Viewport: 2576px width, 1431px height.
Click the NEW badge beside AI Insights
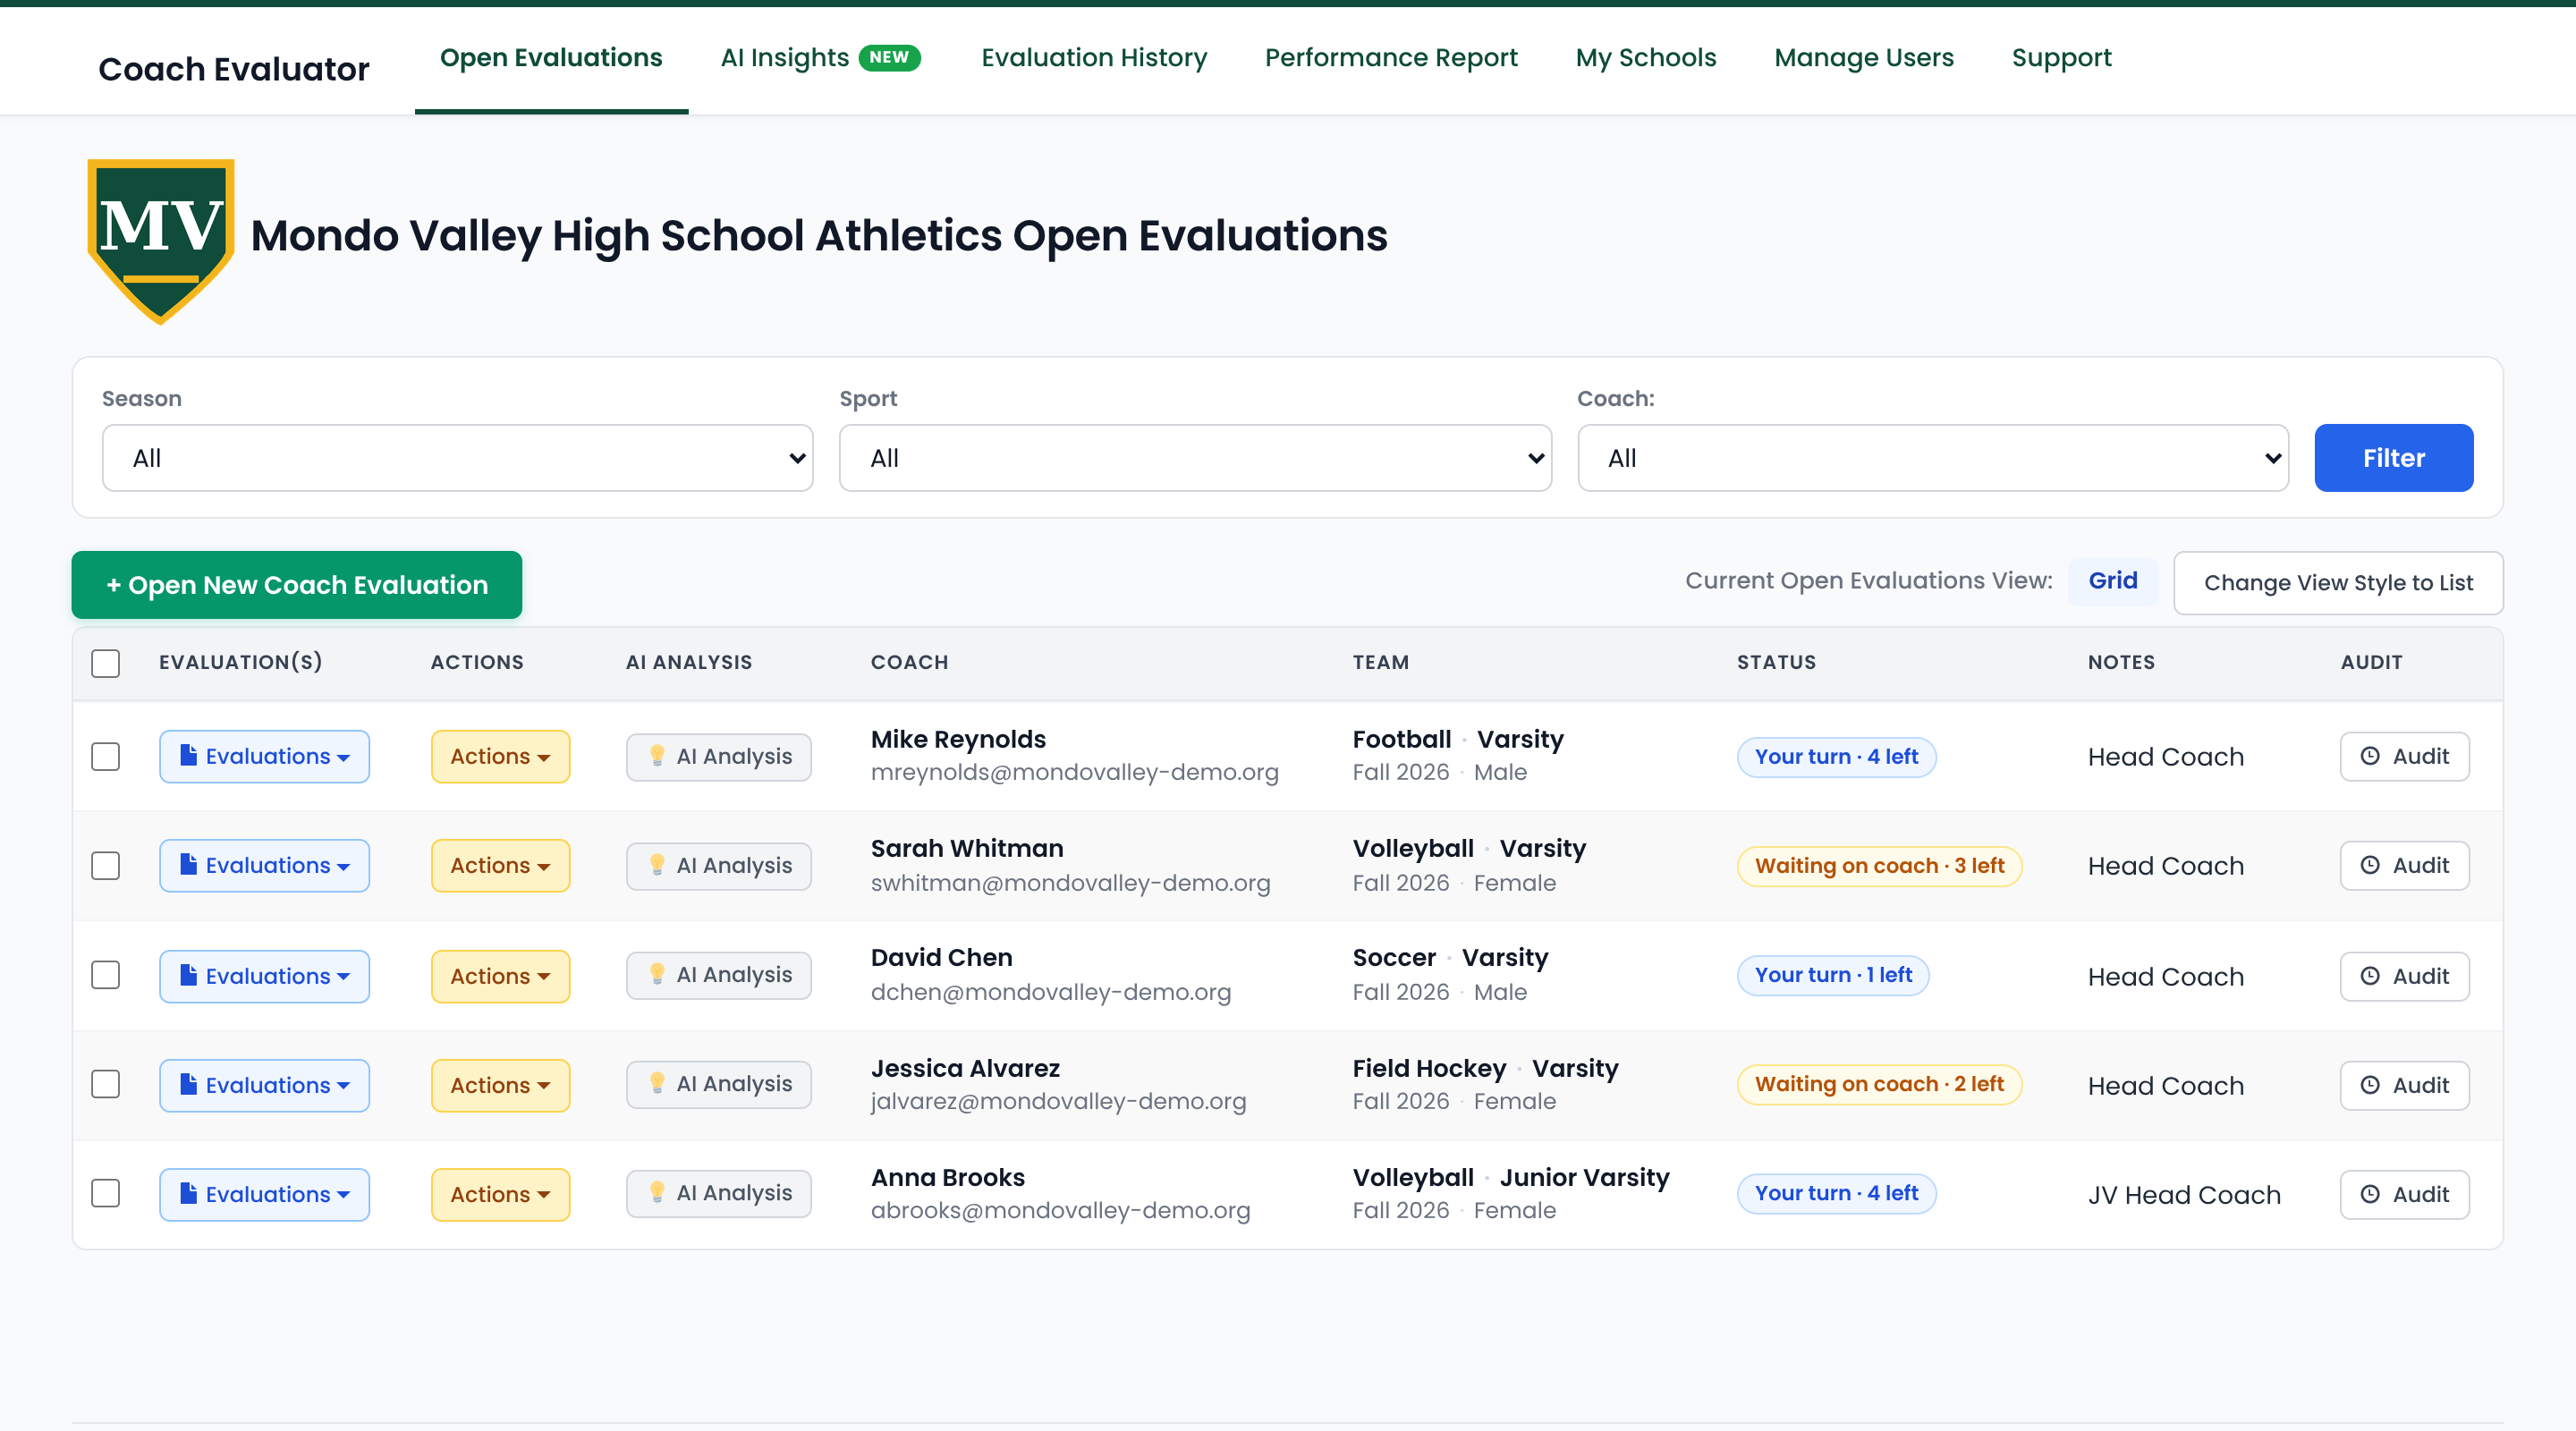pyautogui.click(x=889, y=58)
